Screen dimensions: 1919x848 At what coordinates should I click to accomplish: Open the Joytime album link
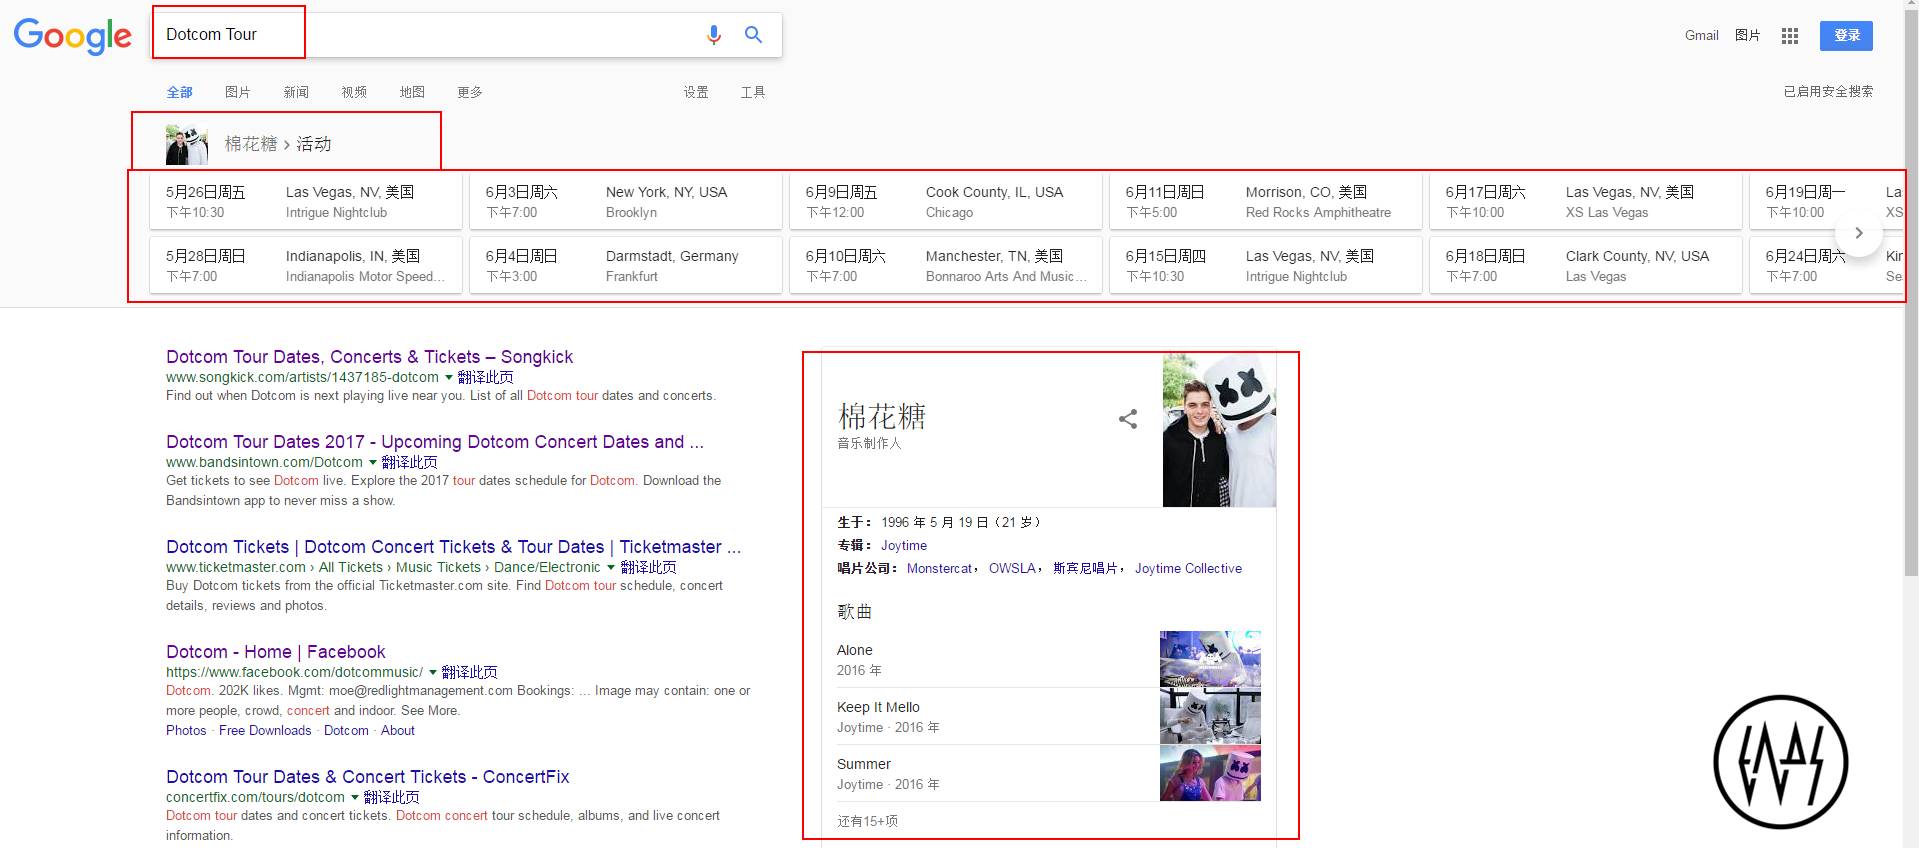(x=904, y=546)
